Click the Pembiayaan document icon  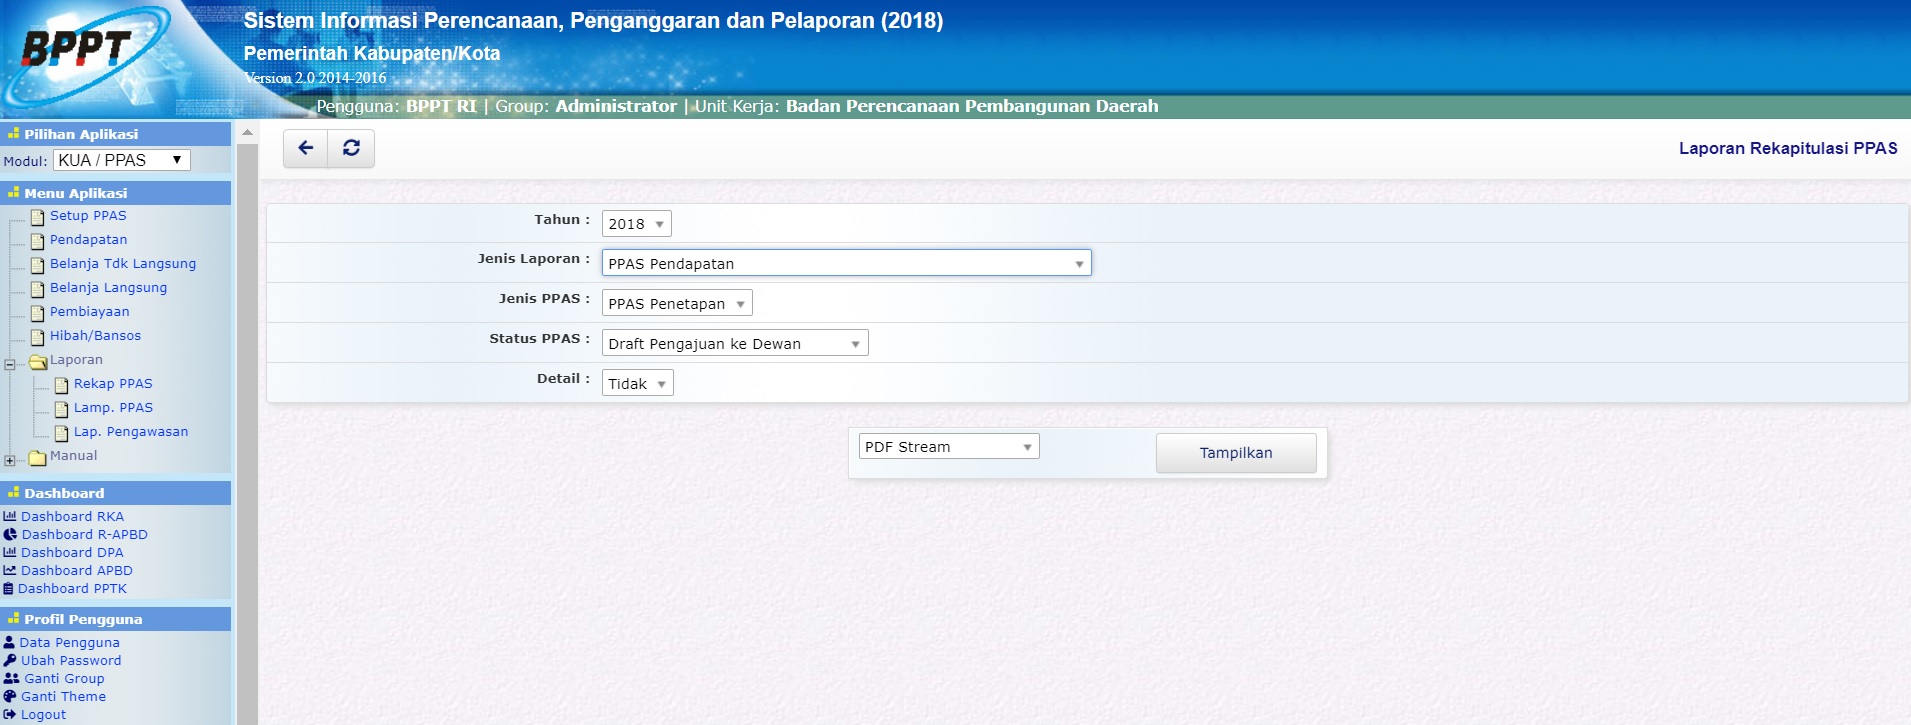(38, 313)
